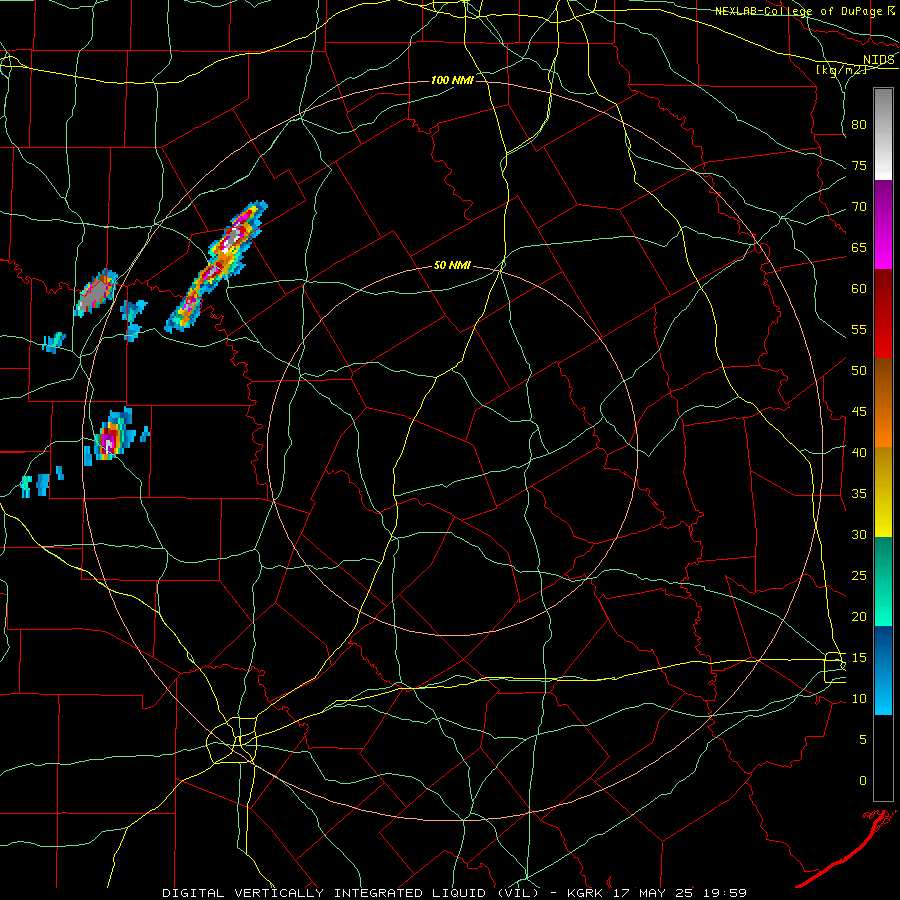
Task: Click the yellow highway loop in the southwest
Action: pyautogui.click(x=232, y=740)
